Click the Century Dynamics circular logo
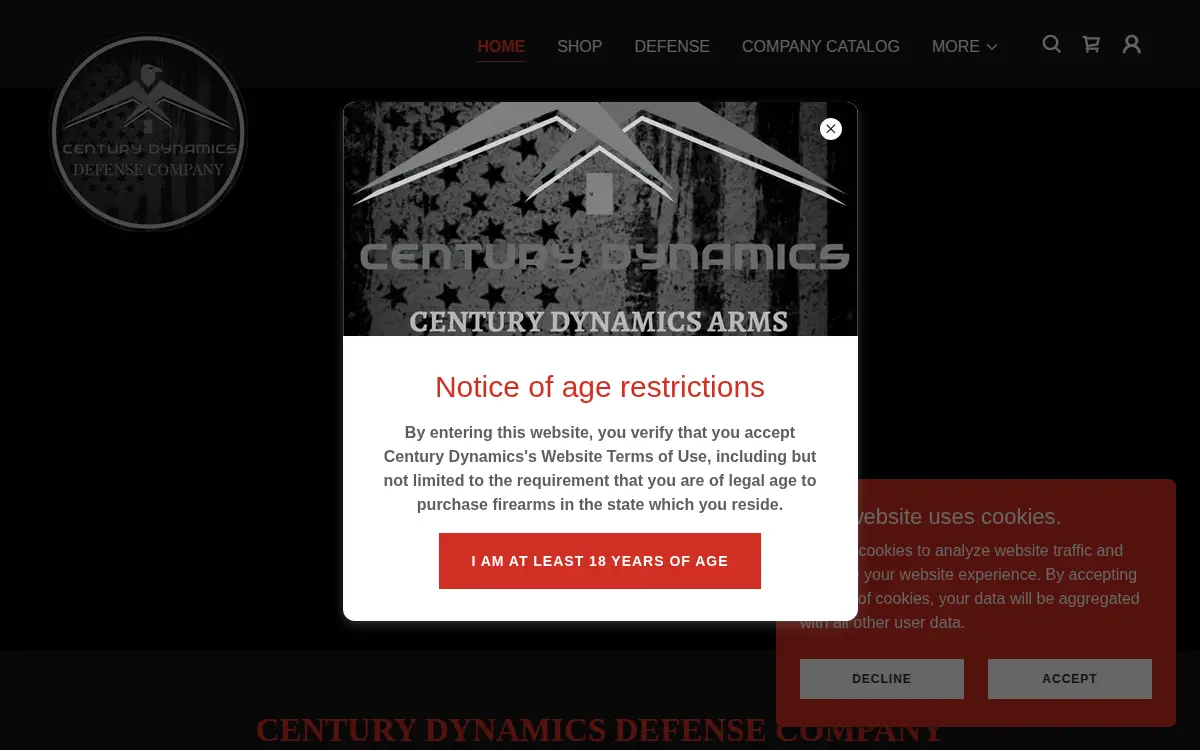 [x=148, y=132]
